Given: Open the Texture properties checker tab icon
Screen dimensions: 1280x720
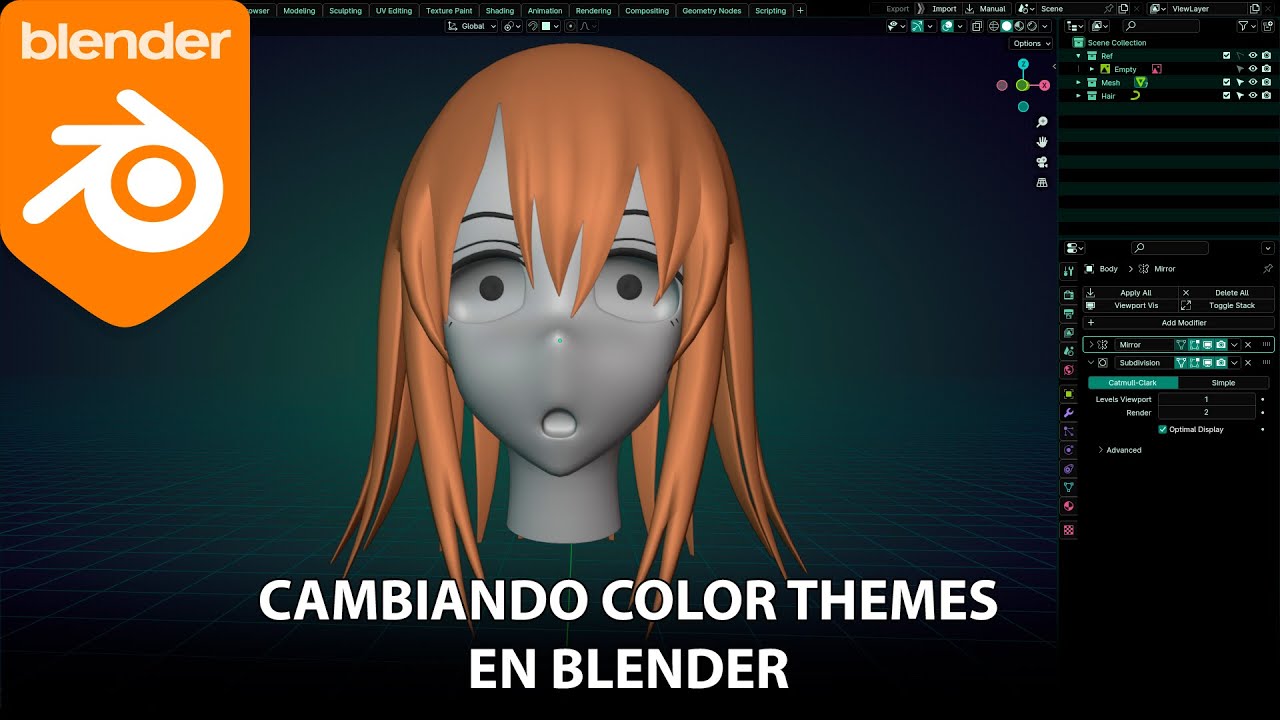Looking at the screenshot, I should pyautogui.click(x=1069, y=530).
